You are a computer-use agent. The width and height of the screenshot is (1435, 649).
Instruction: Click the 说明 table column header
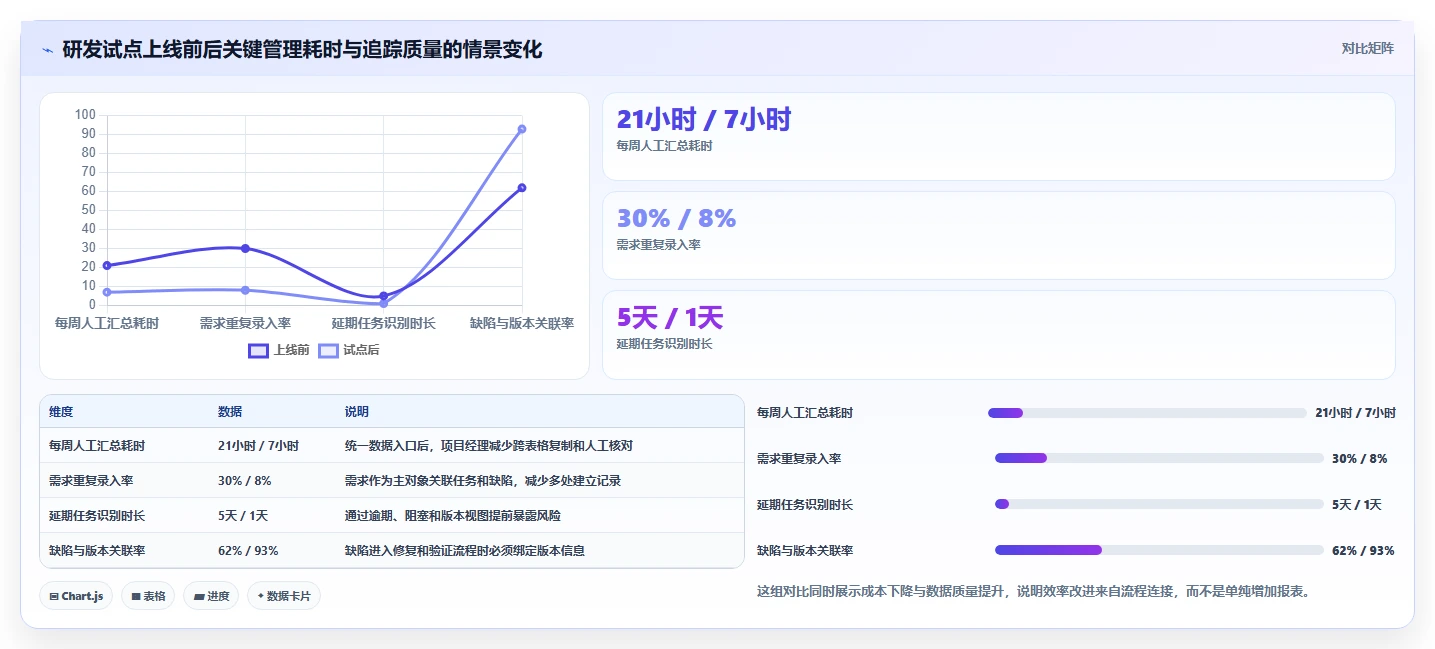357,412
